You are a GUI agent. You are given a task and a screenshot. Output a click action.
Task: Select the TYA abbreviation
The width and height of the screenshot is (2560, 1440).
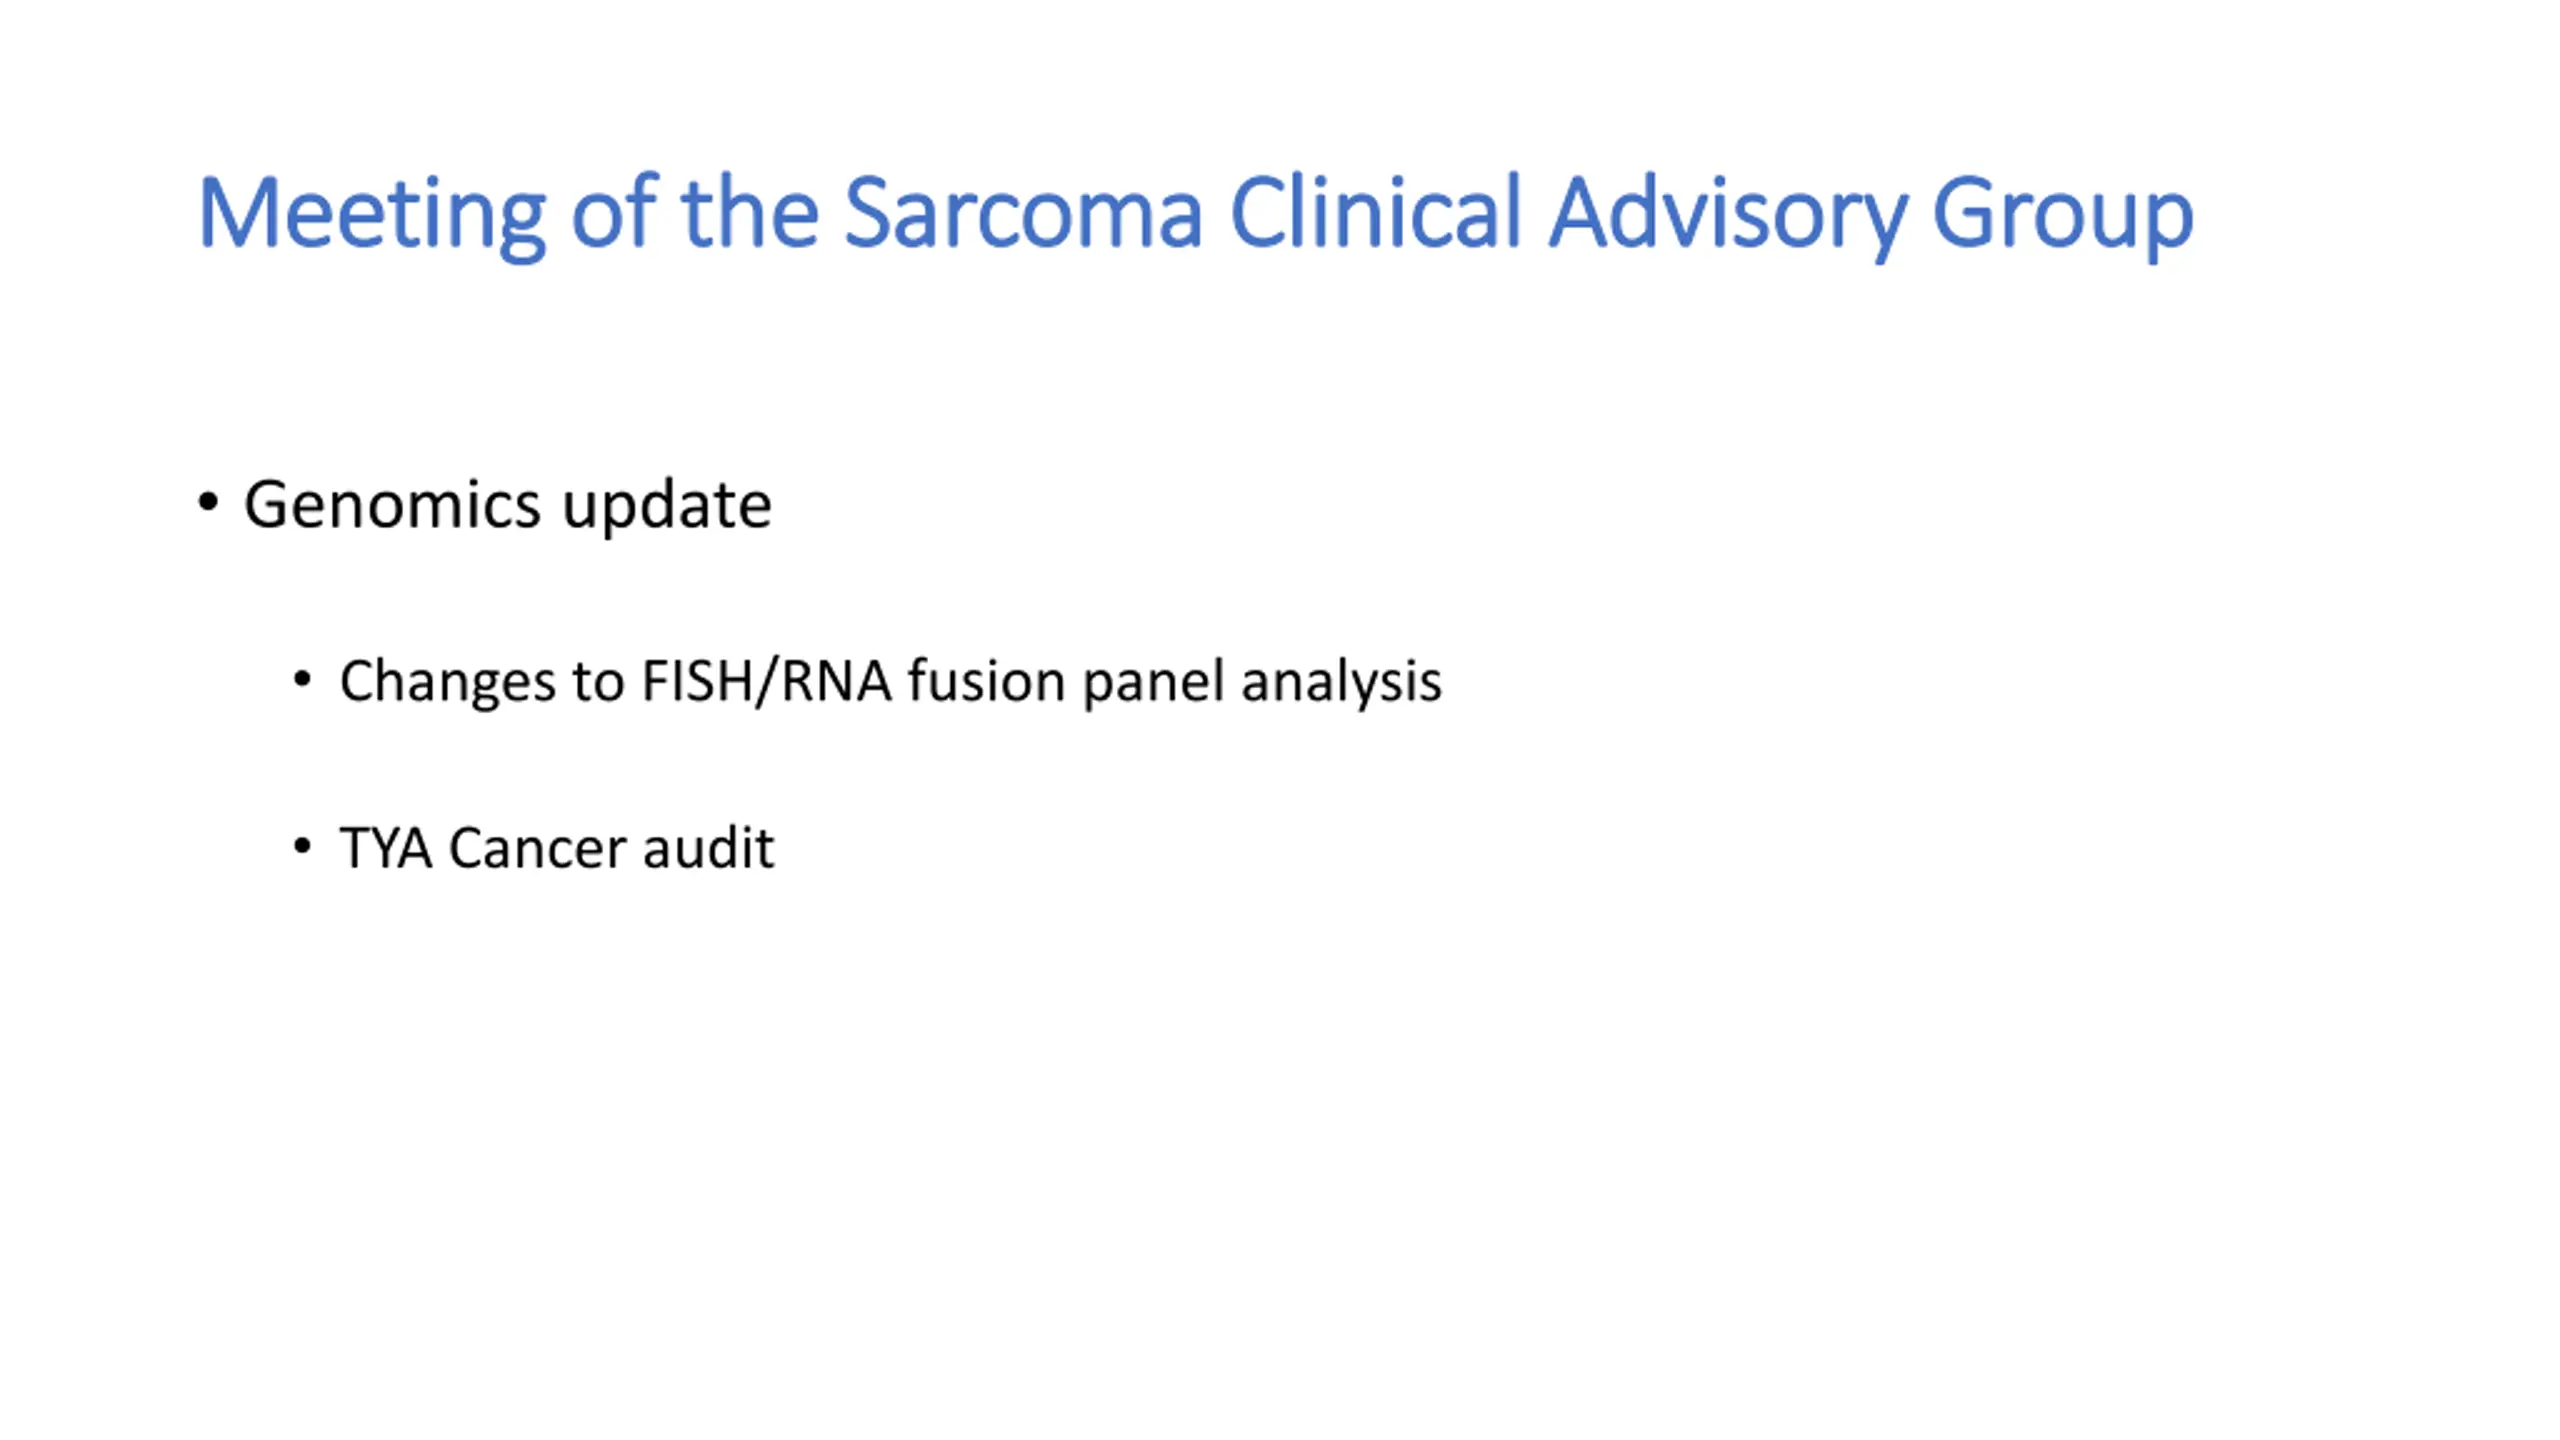pos(386,848)
